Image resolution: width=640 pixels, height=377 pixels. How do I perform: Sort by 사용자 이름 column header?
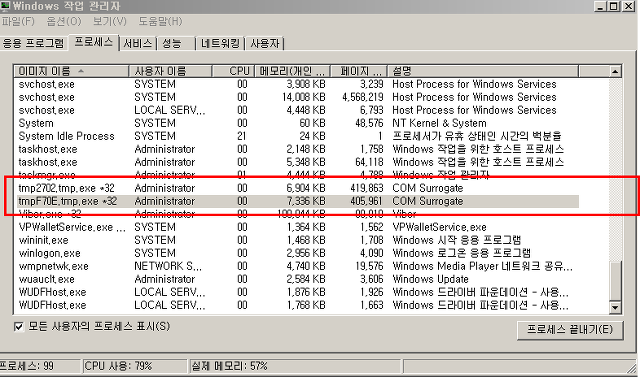pos(171,71)
